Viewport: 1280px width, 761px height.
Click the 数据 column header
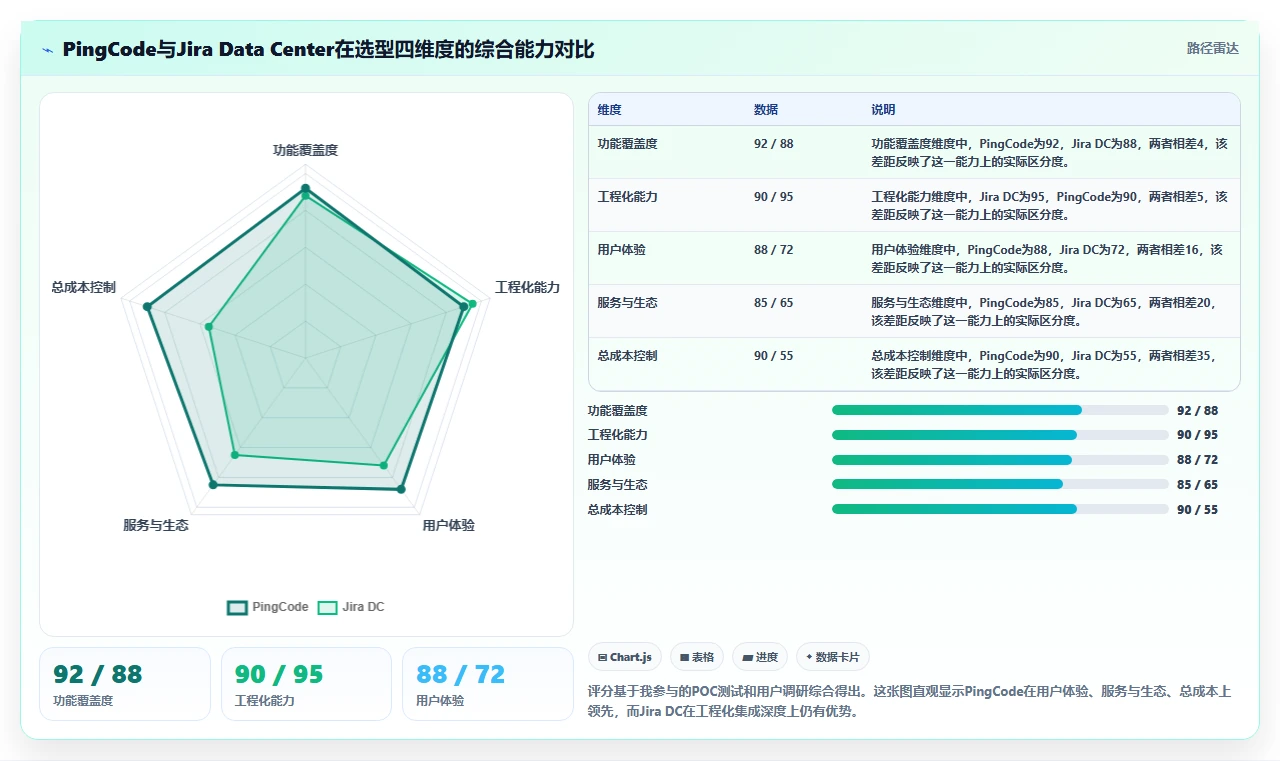pyautogui.click(x=766, y=110)
